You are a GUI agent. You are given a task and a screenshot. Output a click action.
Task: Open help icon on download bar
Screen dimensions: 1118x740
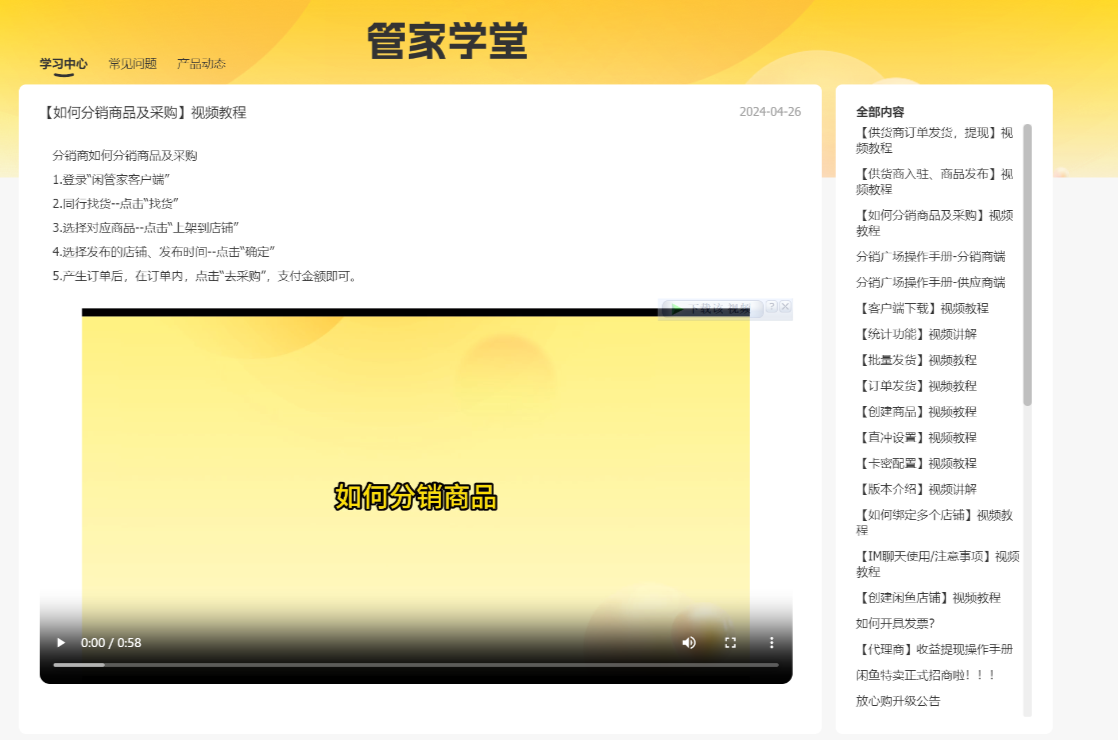tap(772, 307)
